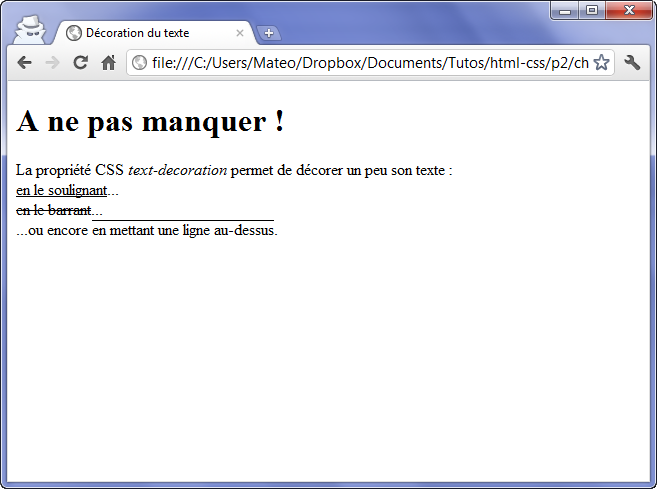The height and width of the screenshot is (489, 657).
Task: Click the Forward navigation arrow
Action: pos(53,63)
